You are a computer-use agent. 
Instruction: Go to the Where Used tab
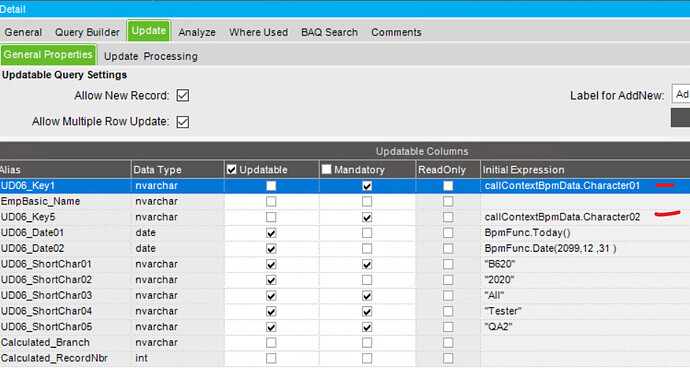(258, 32)
